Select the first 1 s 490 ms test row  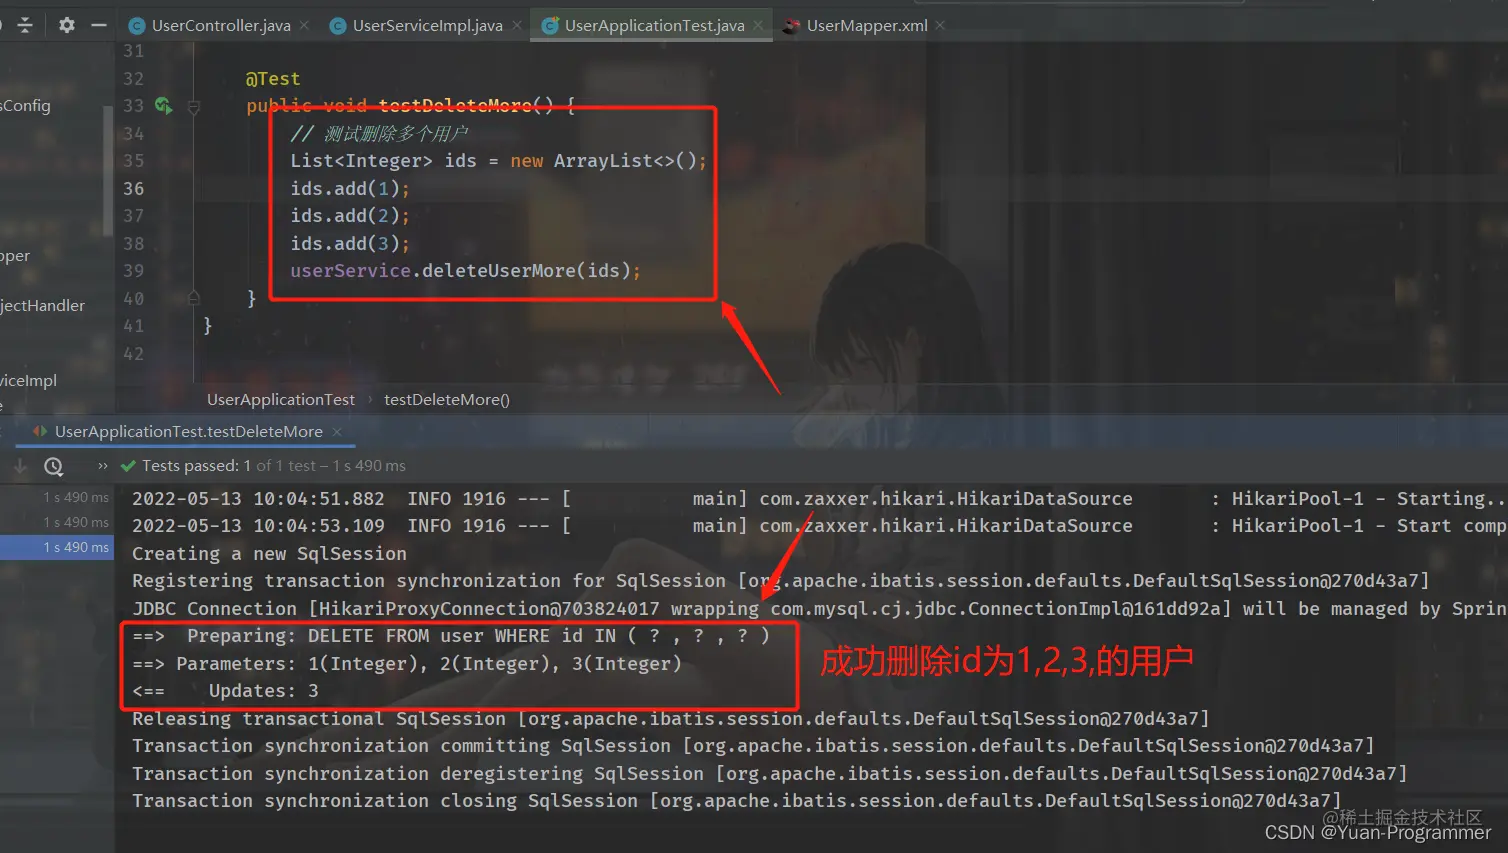(57, 497)
